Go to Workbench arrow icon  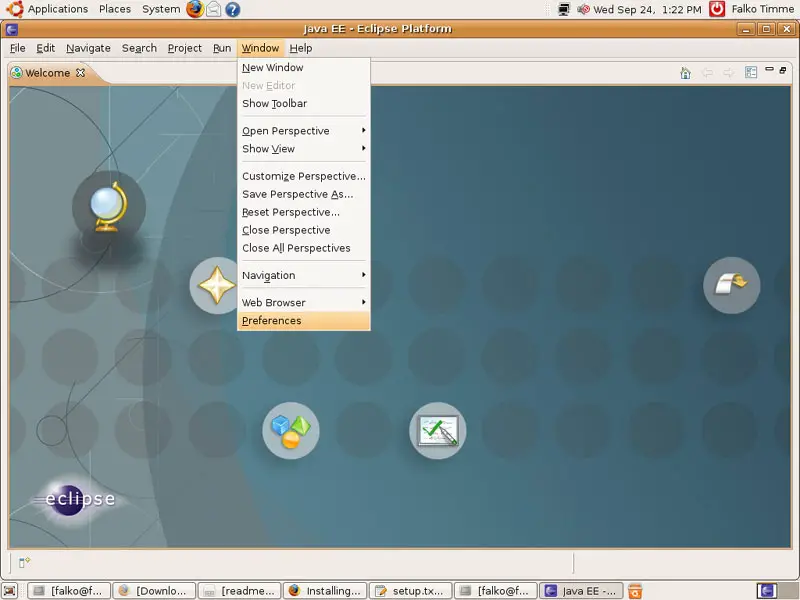732,285
